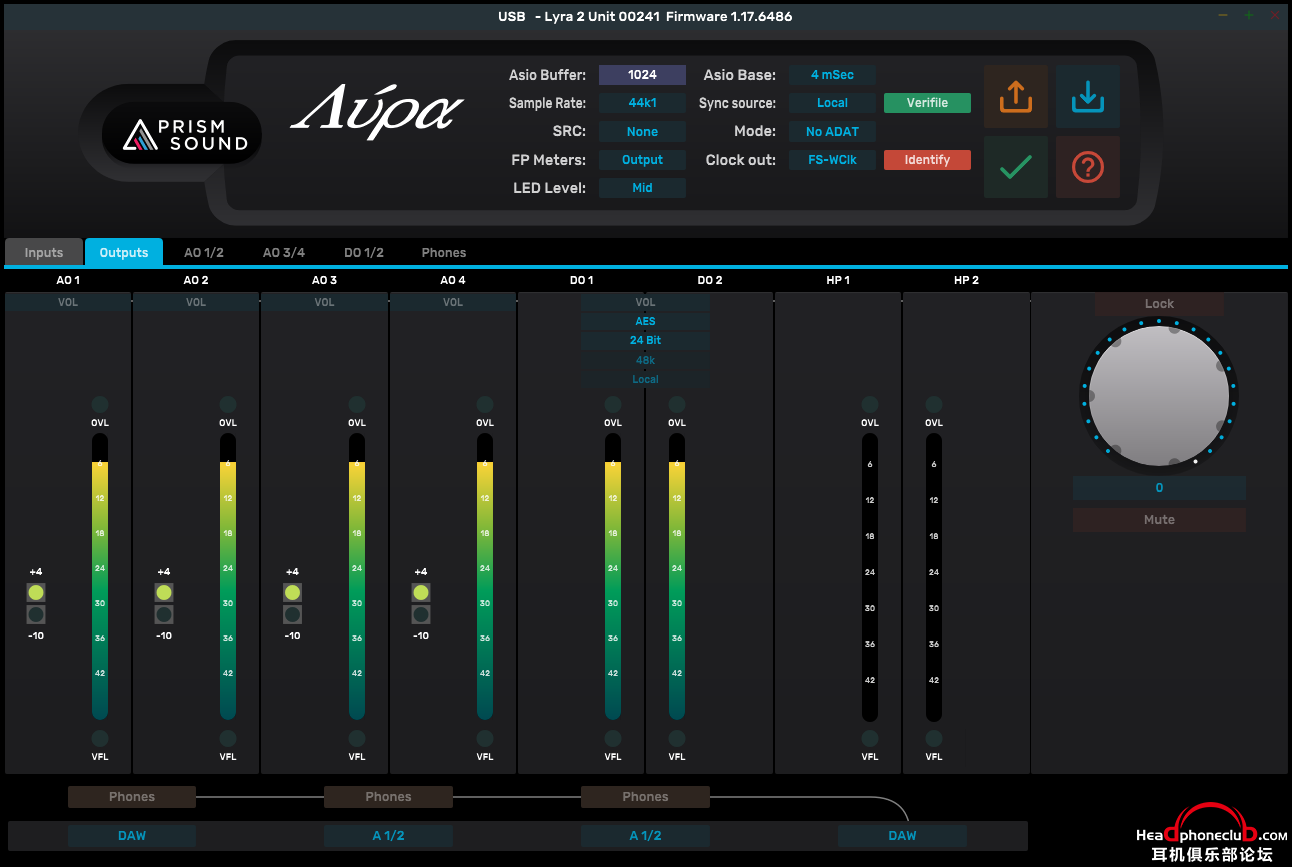Click AO 1 VFL indicator

coord(100,739)
